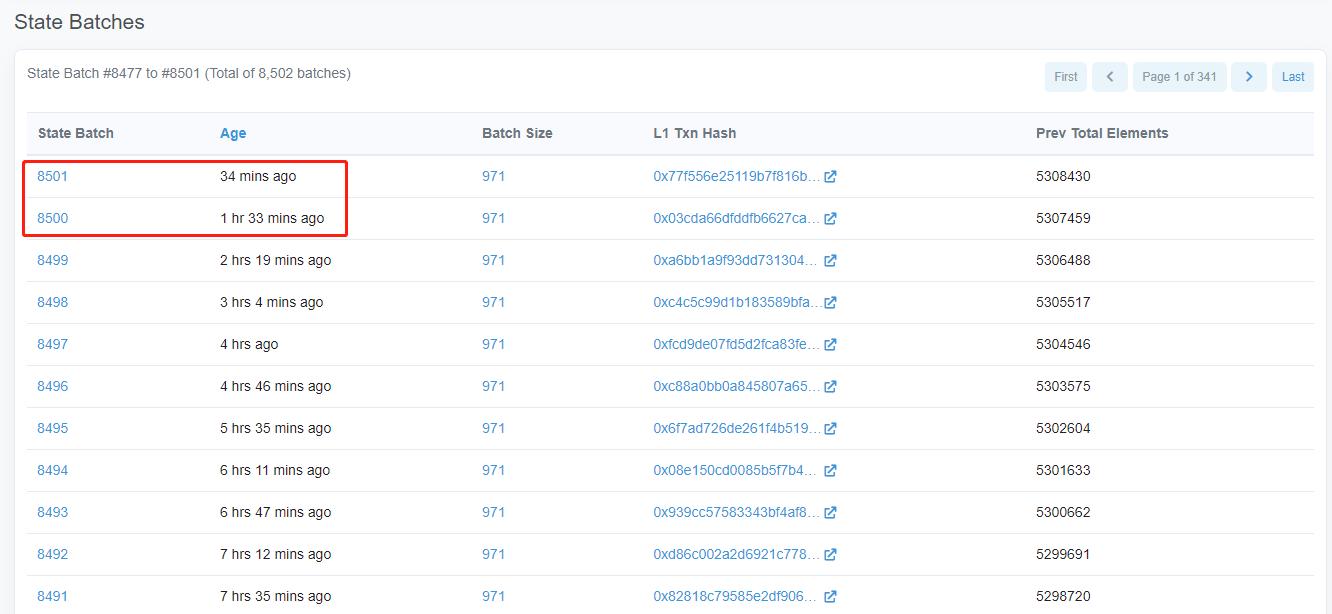Open state batch 8496 link
This screenshot has height=614, width=1332.
click(52, 386)
